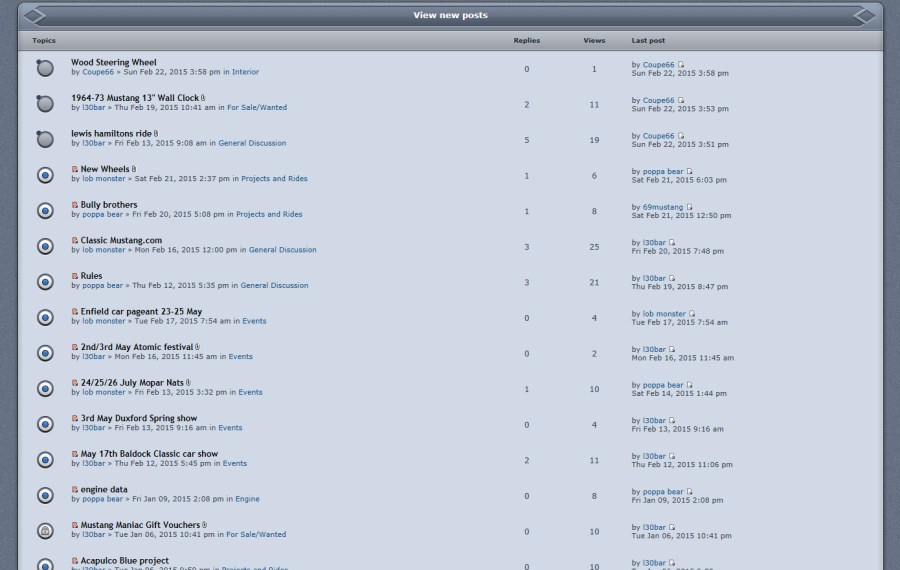The image size is (900, 570).
Task: Open the Engine forum link on engine data row
Action: pos(247,499)
